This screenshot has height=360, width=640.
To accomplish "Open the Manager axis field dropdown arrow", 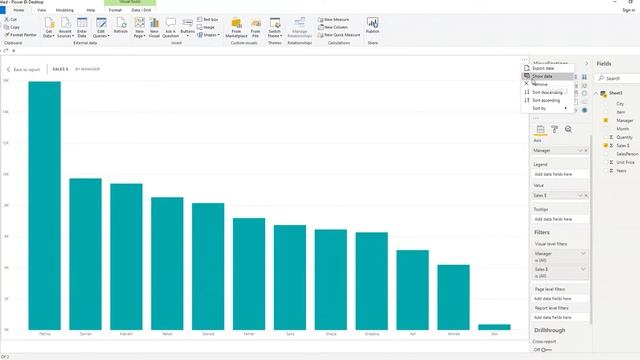I will click(580, 151).
